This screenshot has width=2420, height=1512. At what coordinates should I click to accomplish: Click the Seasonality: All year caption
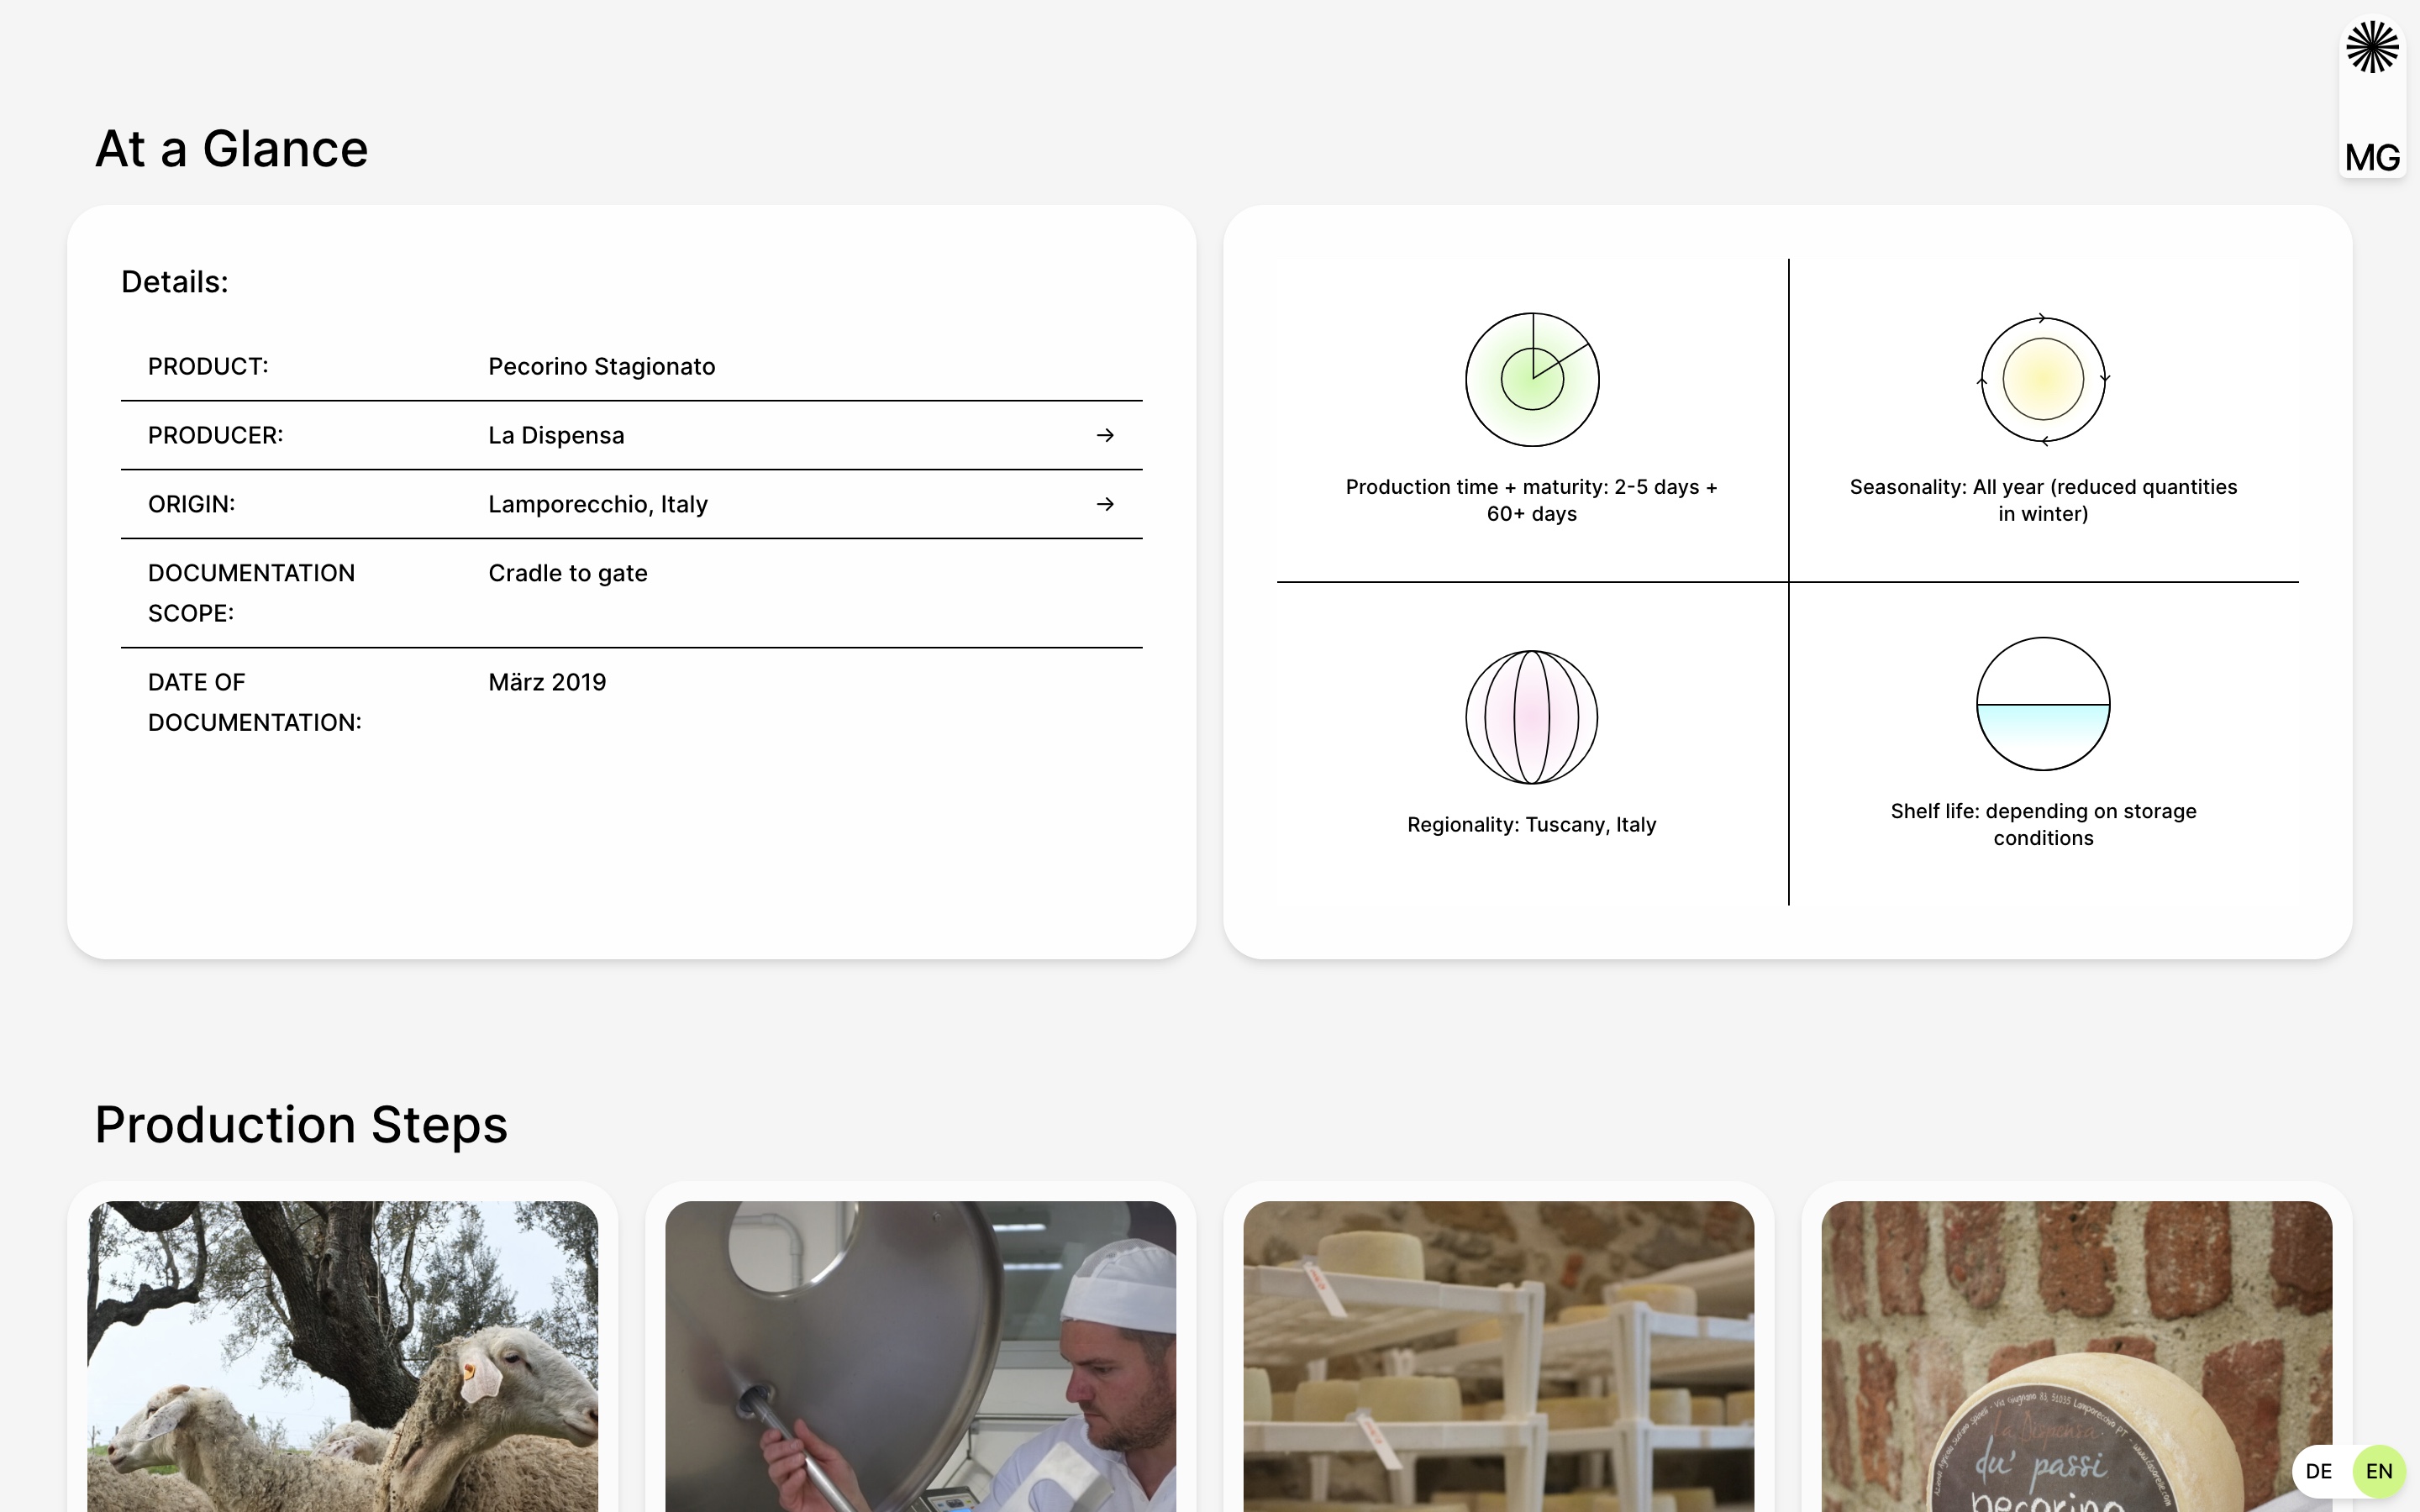[x=2043, y=500]
